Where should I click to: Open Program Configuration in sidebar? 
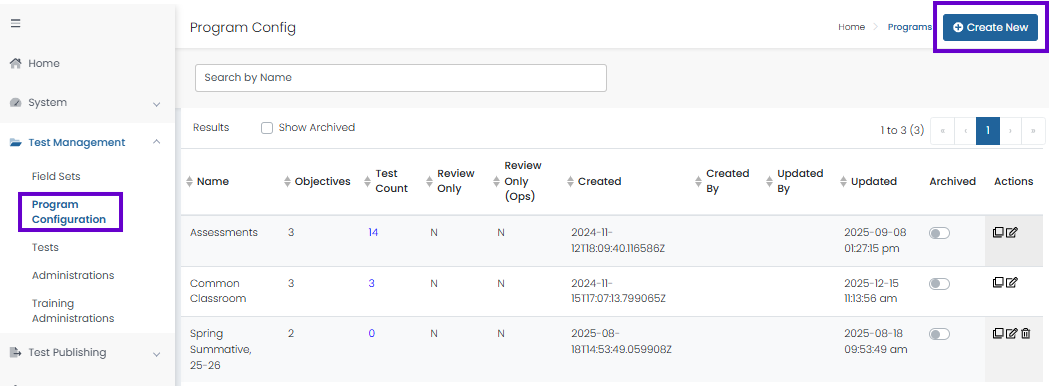(x=69, y=212)
